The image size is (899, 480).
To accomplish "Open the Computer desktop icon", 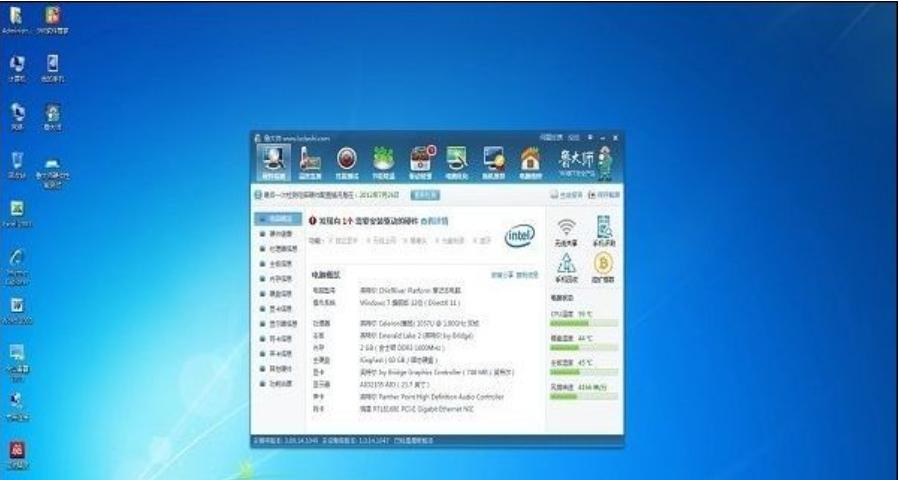I will [x=17, y=69].
